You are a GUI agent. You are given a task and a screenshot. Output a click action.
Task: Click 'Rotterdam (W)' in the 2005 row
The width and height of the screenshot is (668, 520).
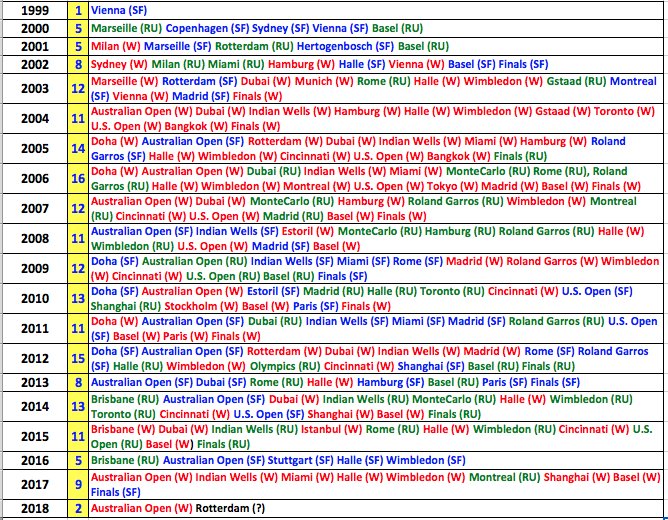coord(285,141)
